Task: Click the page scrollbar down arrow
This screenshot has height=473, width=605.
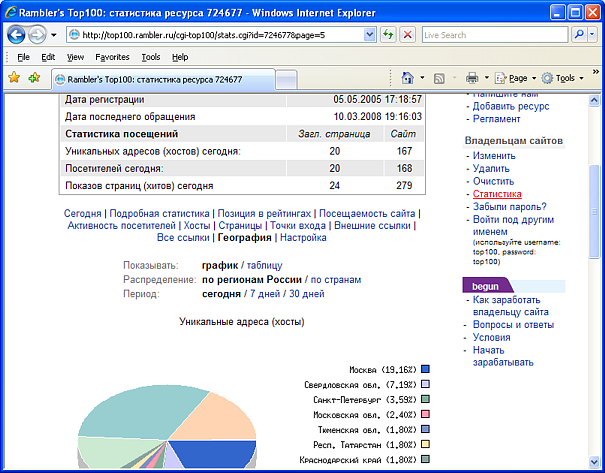Action: pos(594,461)
